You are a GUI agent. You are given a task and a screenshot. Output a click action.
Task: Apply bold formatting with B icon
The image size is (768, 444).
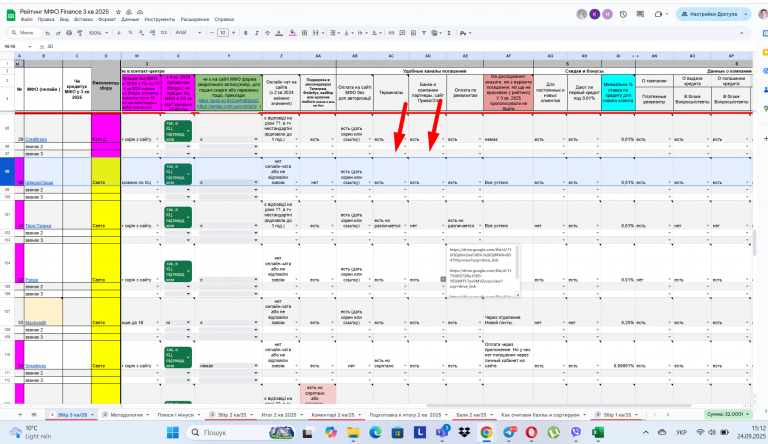tap(245, 33)
